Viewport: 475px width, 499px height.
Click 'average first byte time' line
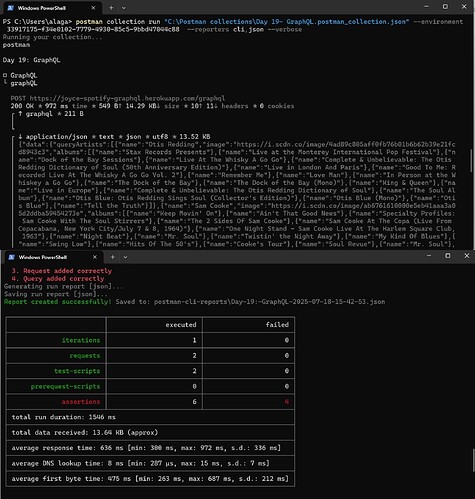[x=150, y=479]
